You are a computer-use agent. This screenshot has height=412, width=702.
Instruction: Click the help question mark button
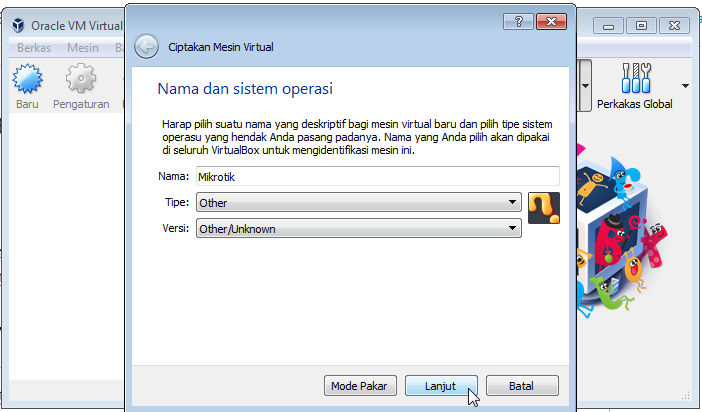(518, 21)
